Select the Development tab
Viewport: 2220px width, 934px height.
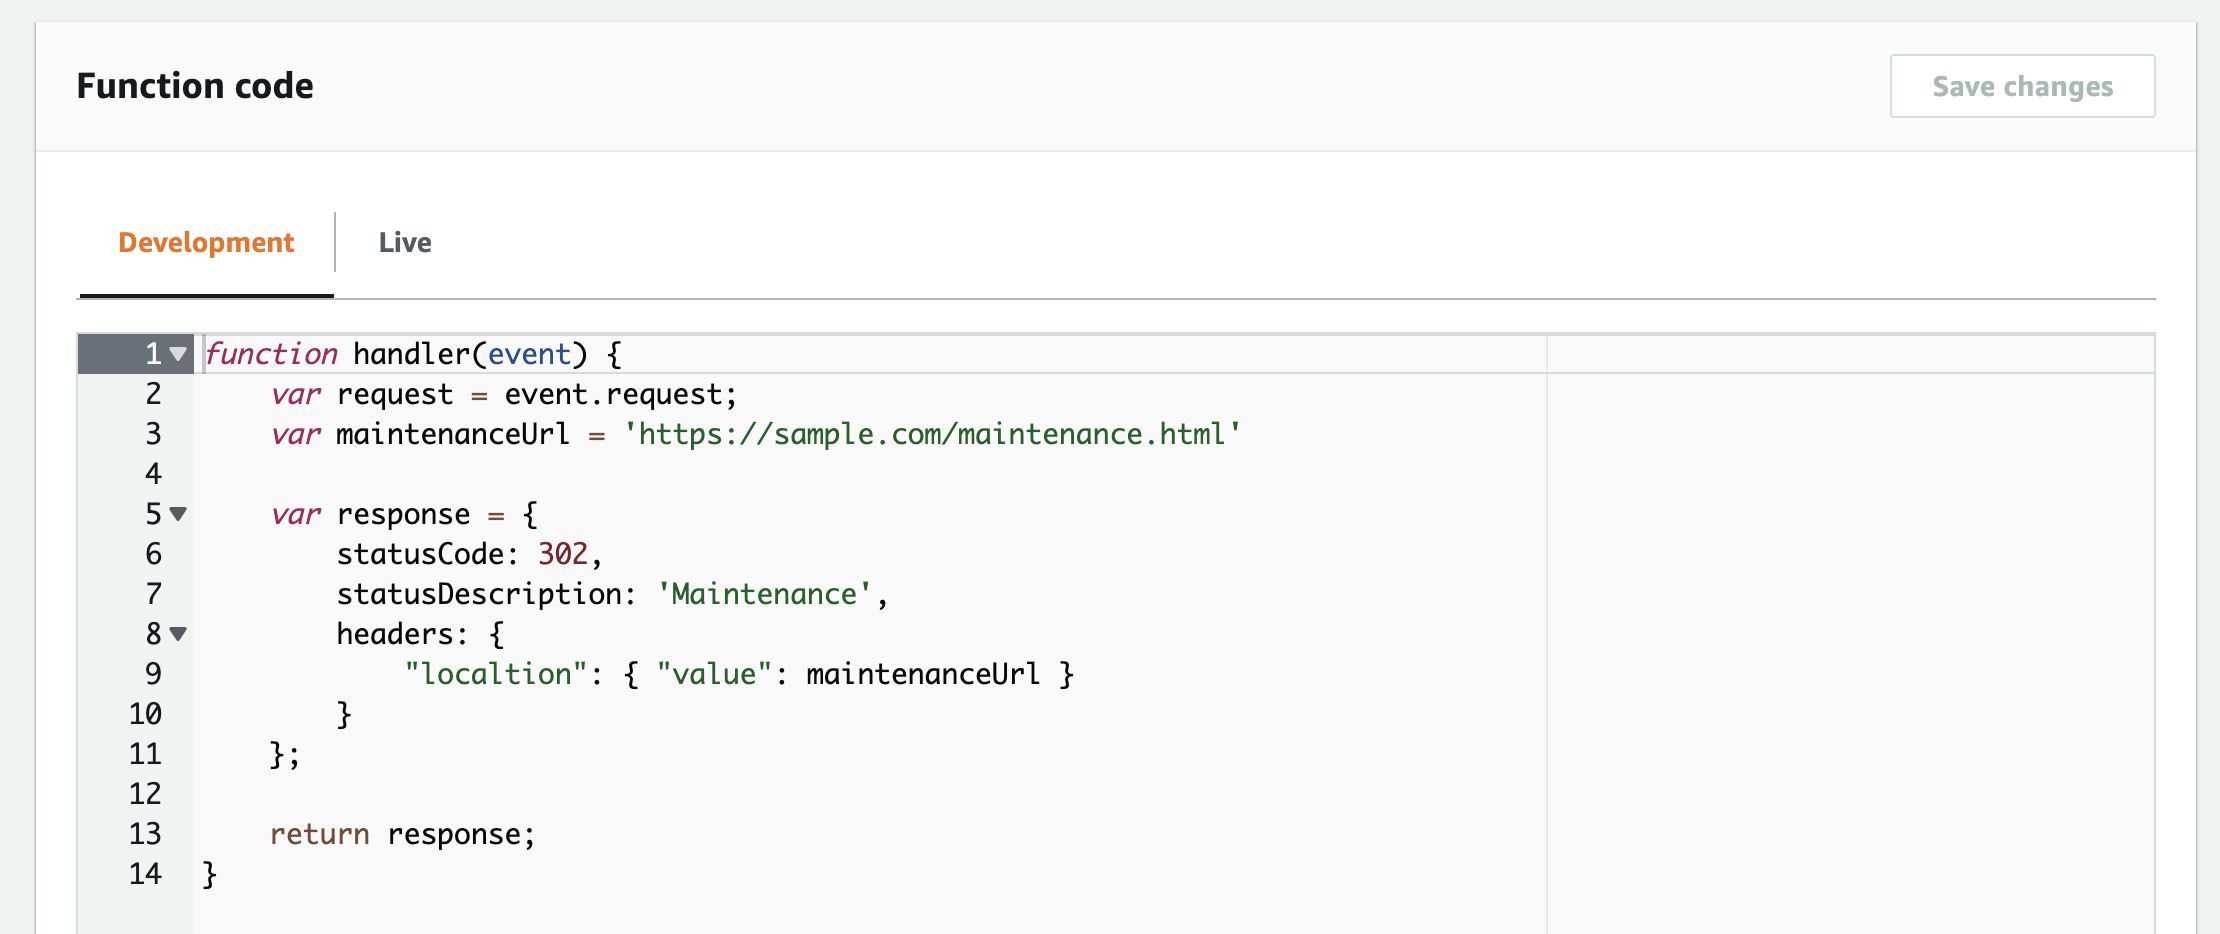tap(206, 242)
